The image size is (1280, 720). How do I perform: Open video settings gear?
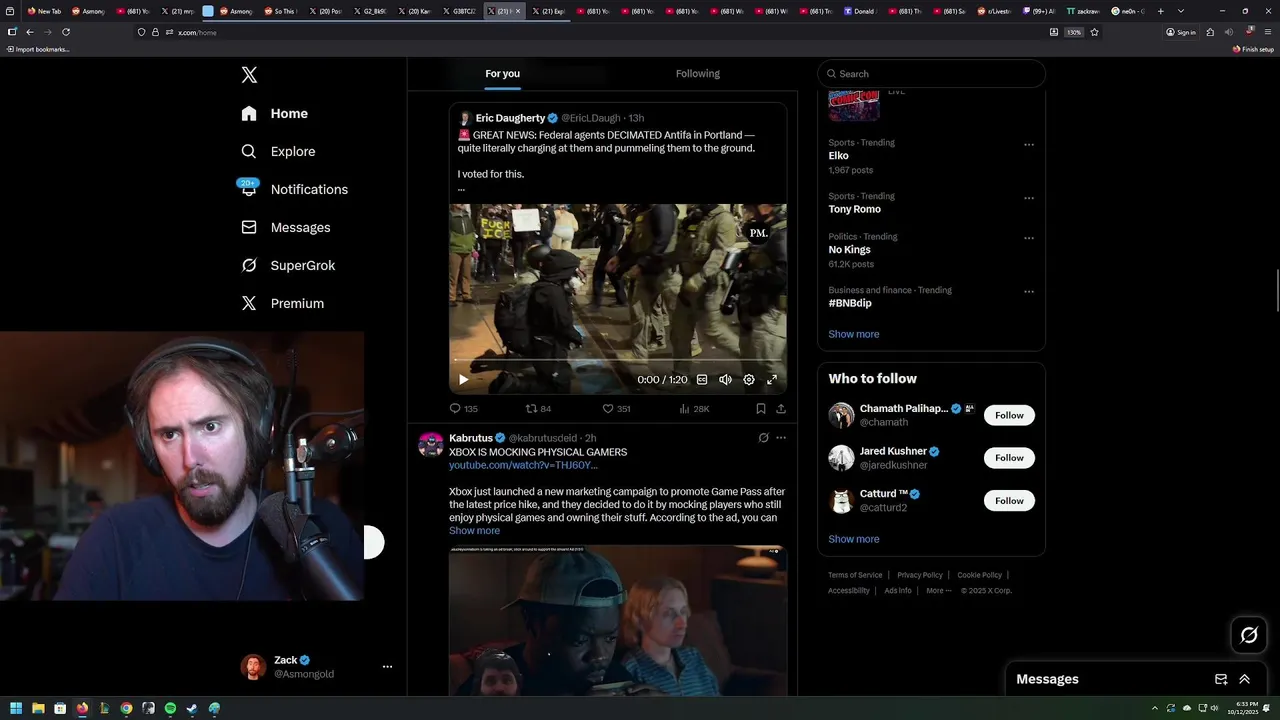click(x=749, y=380)
